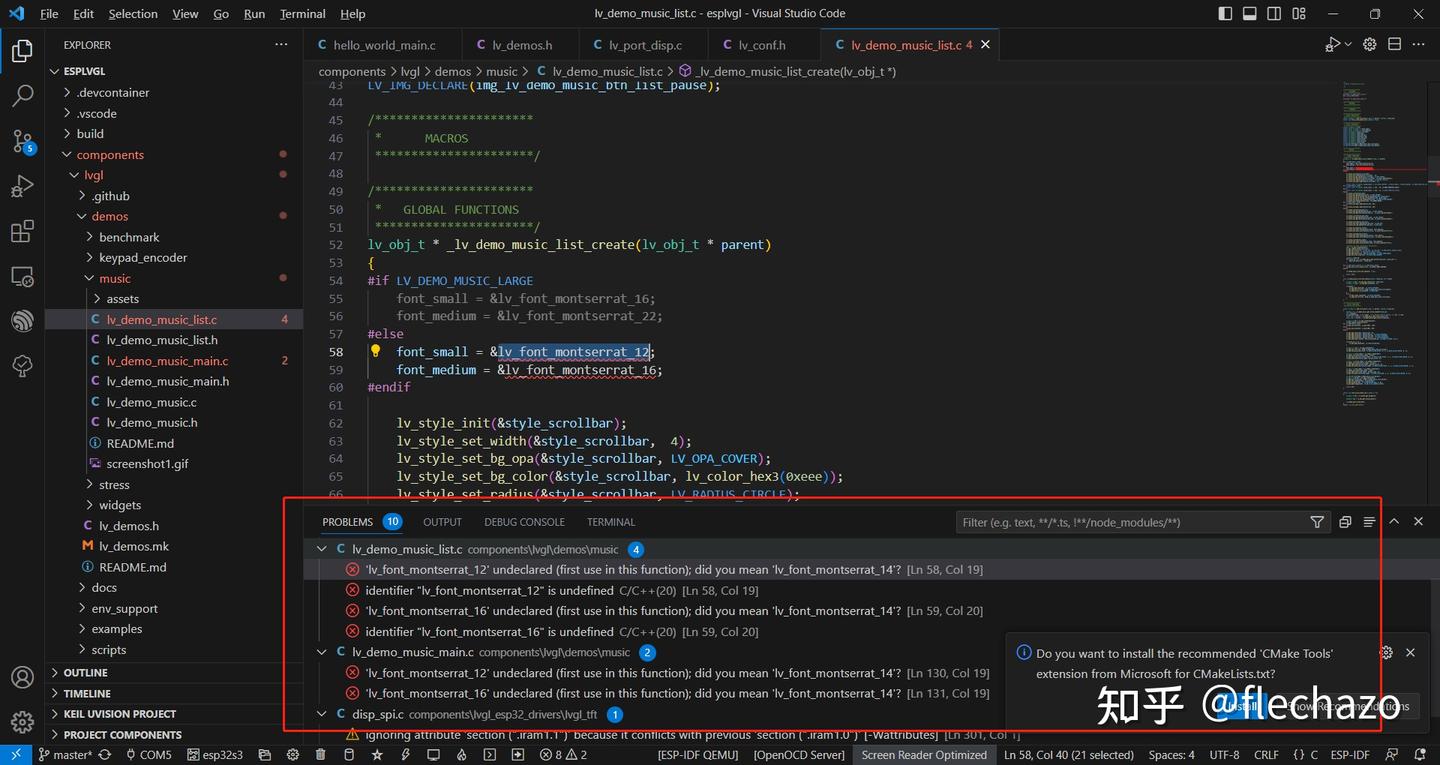Close the lv_demo_music_list.c editor tab
Screen dimensions: 1440x765
coord(985,45)
